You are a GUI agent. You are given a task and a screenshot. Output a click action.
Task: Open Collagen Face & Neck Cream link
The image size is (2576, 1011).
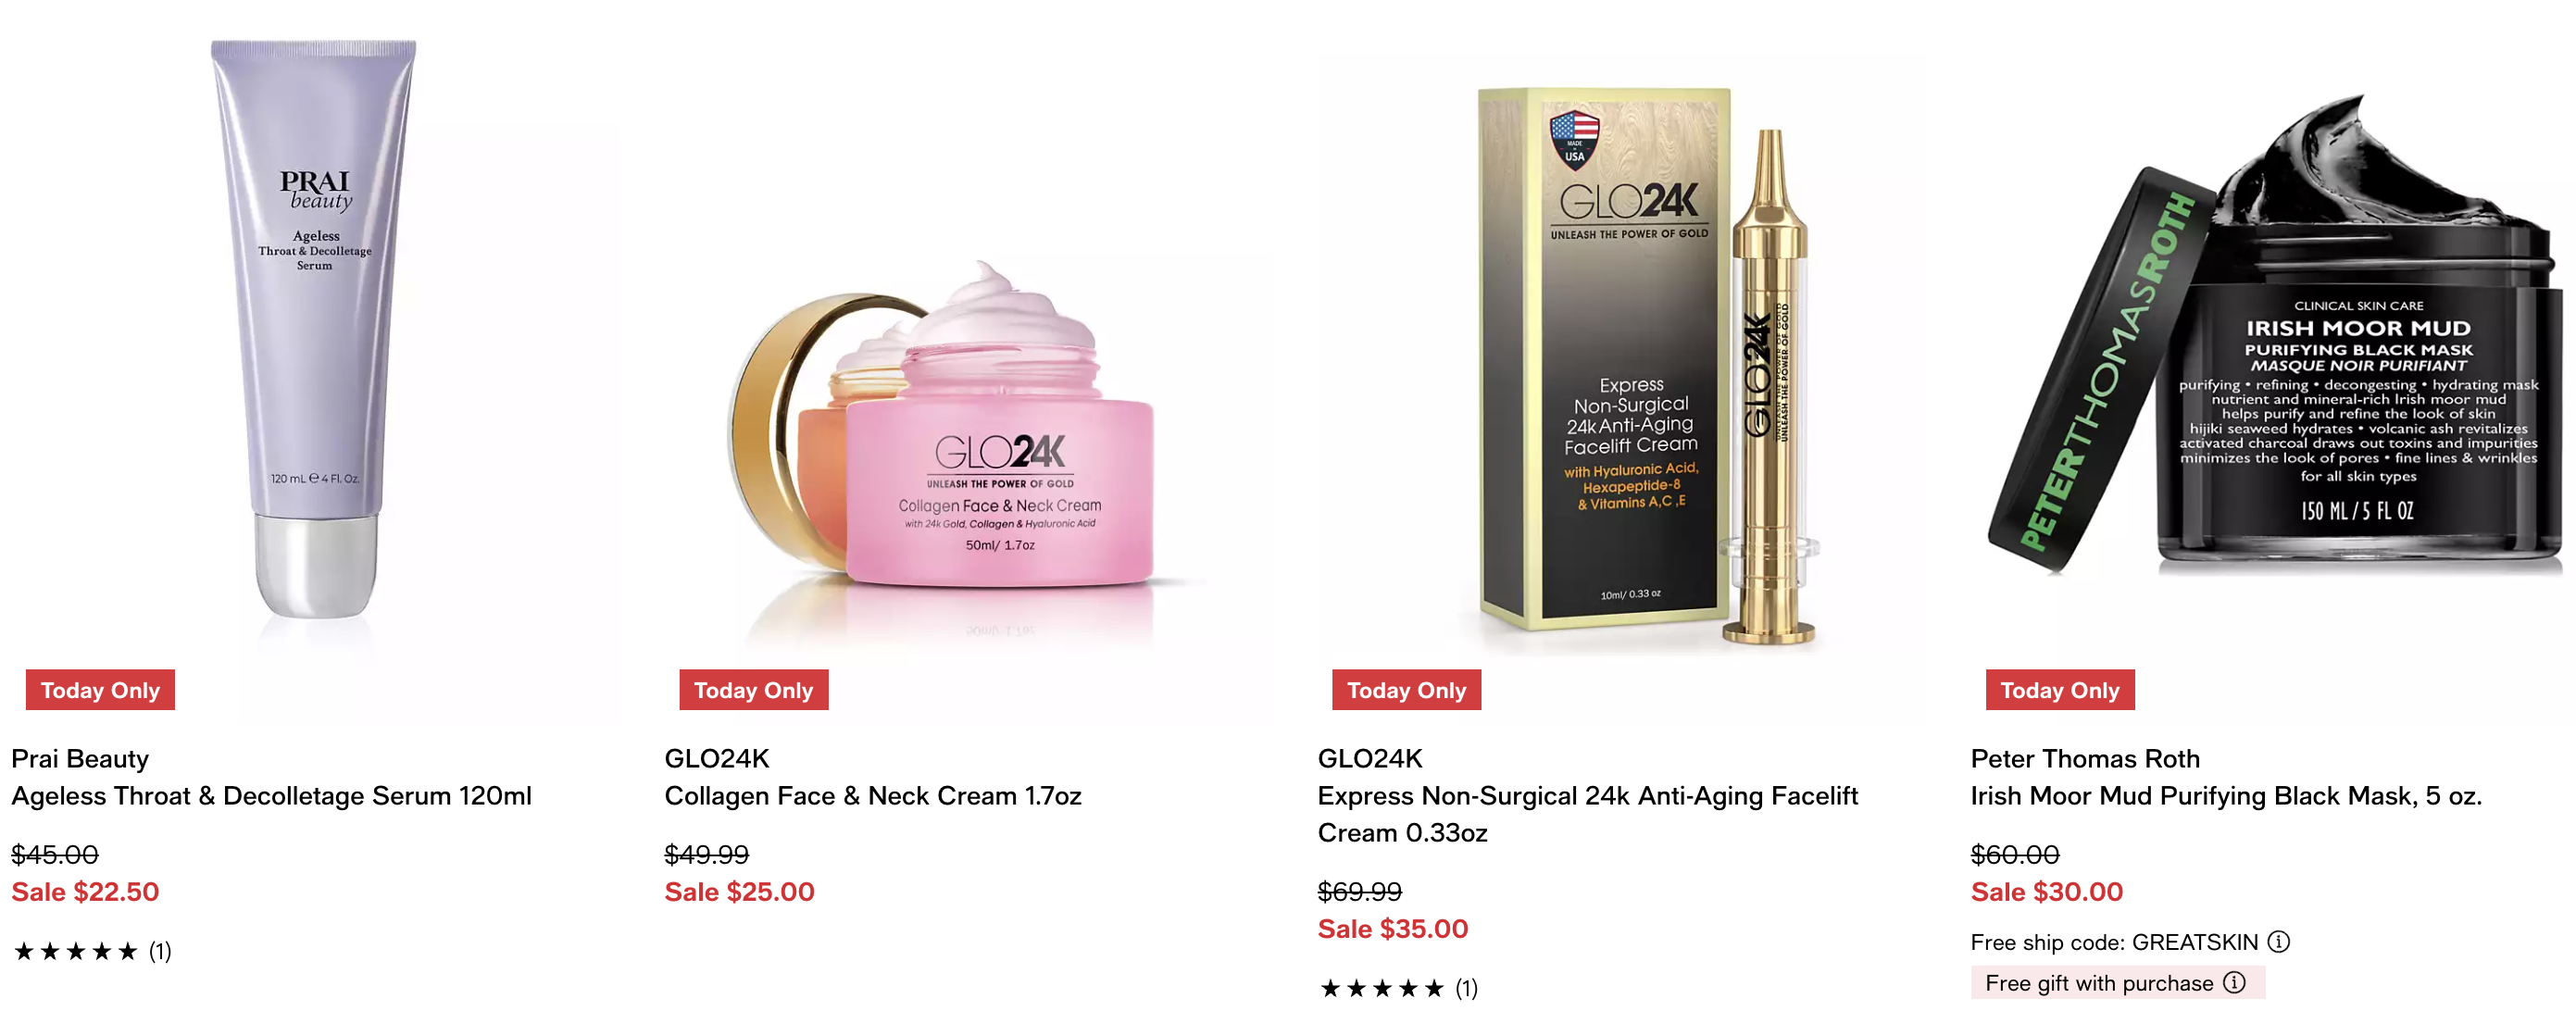[873, 796]
